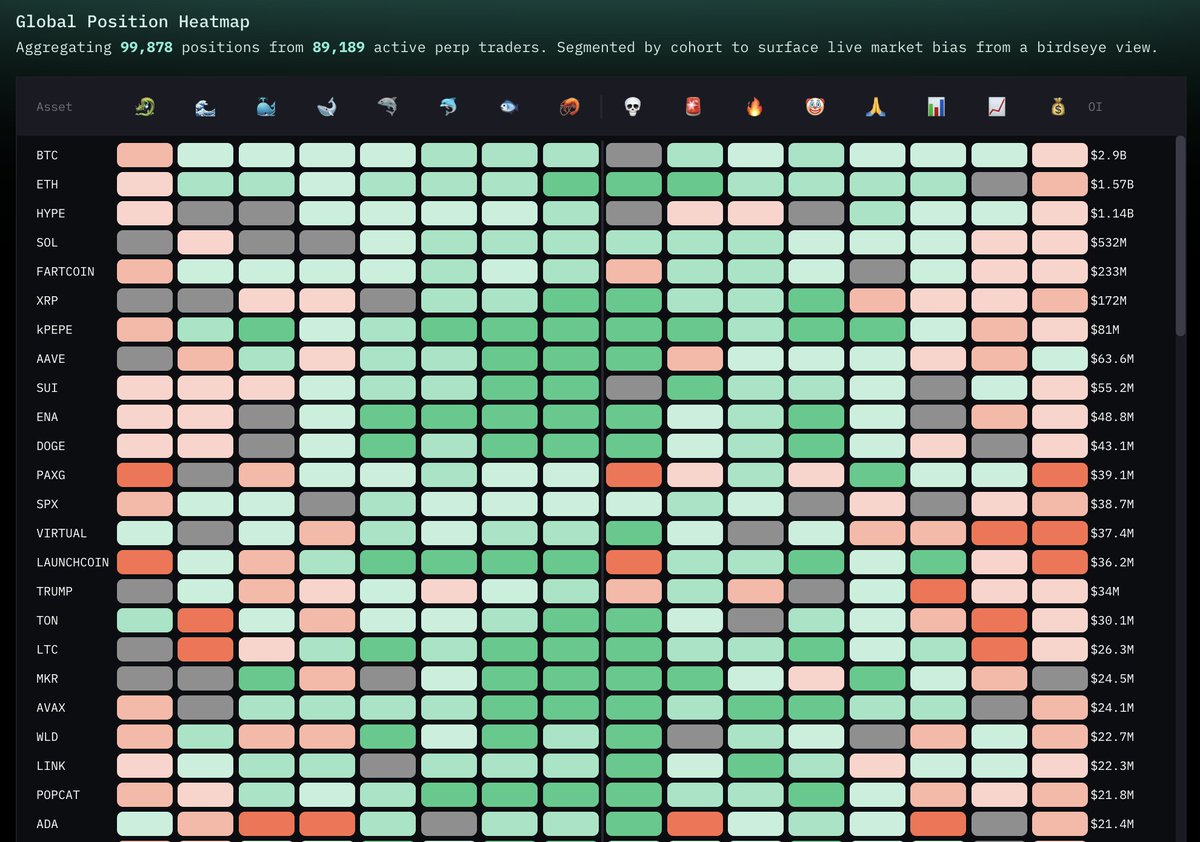The image size is (1200, 842).
Task: Select the BTC asset row label
Action: [x=47, y=156]
